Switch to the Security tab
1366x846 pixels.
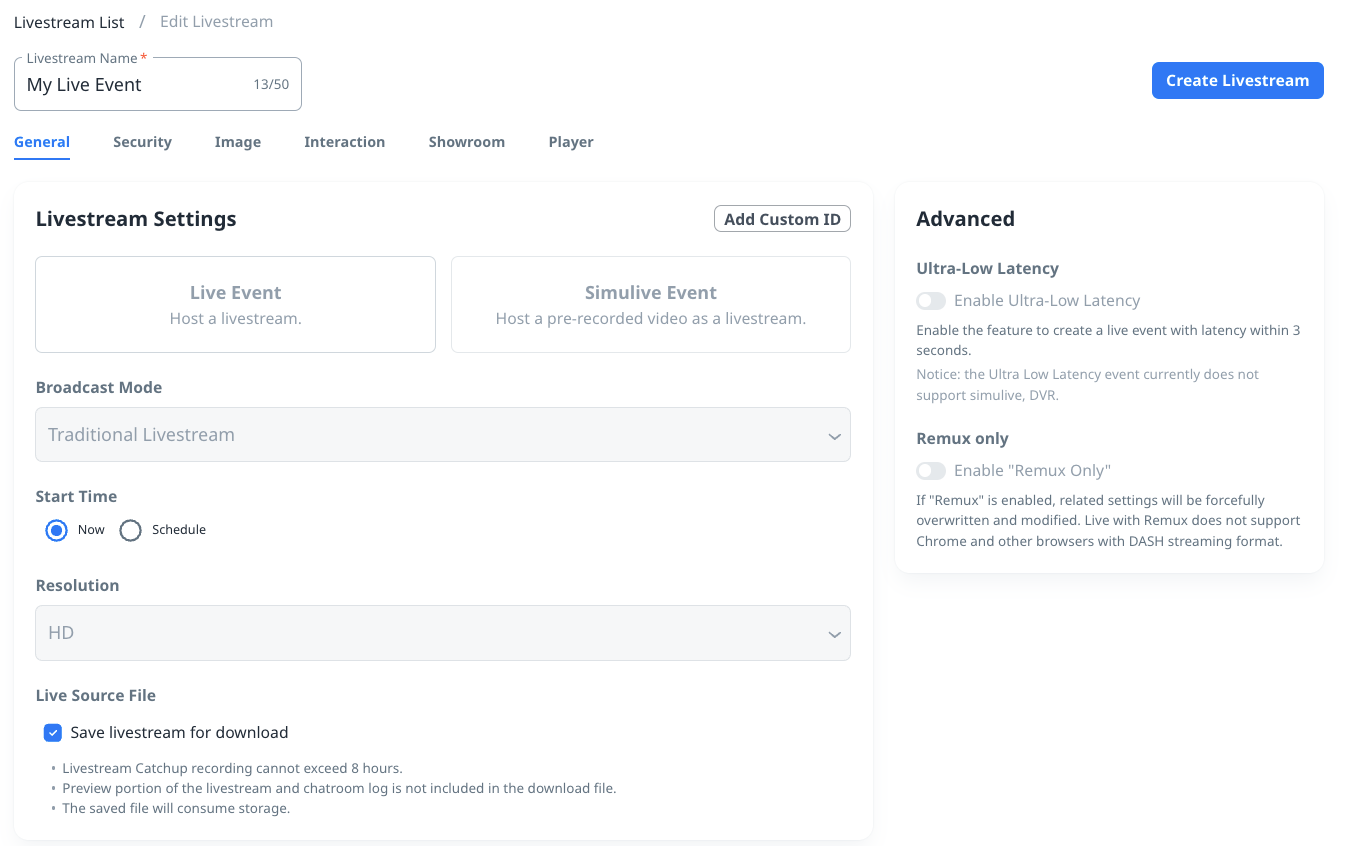[x=142, y=142]
